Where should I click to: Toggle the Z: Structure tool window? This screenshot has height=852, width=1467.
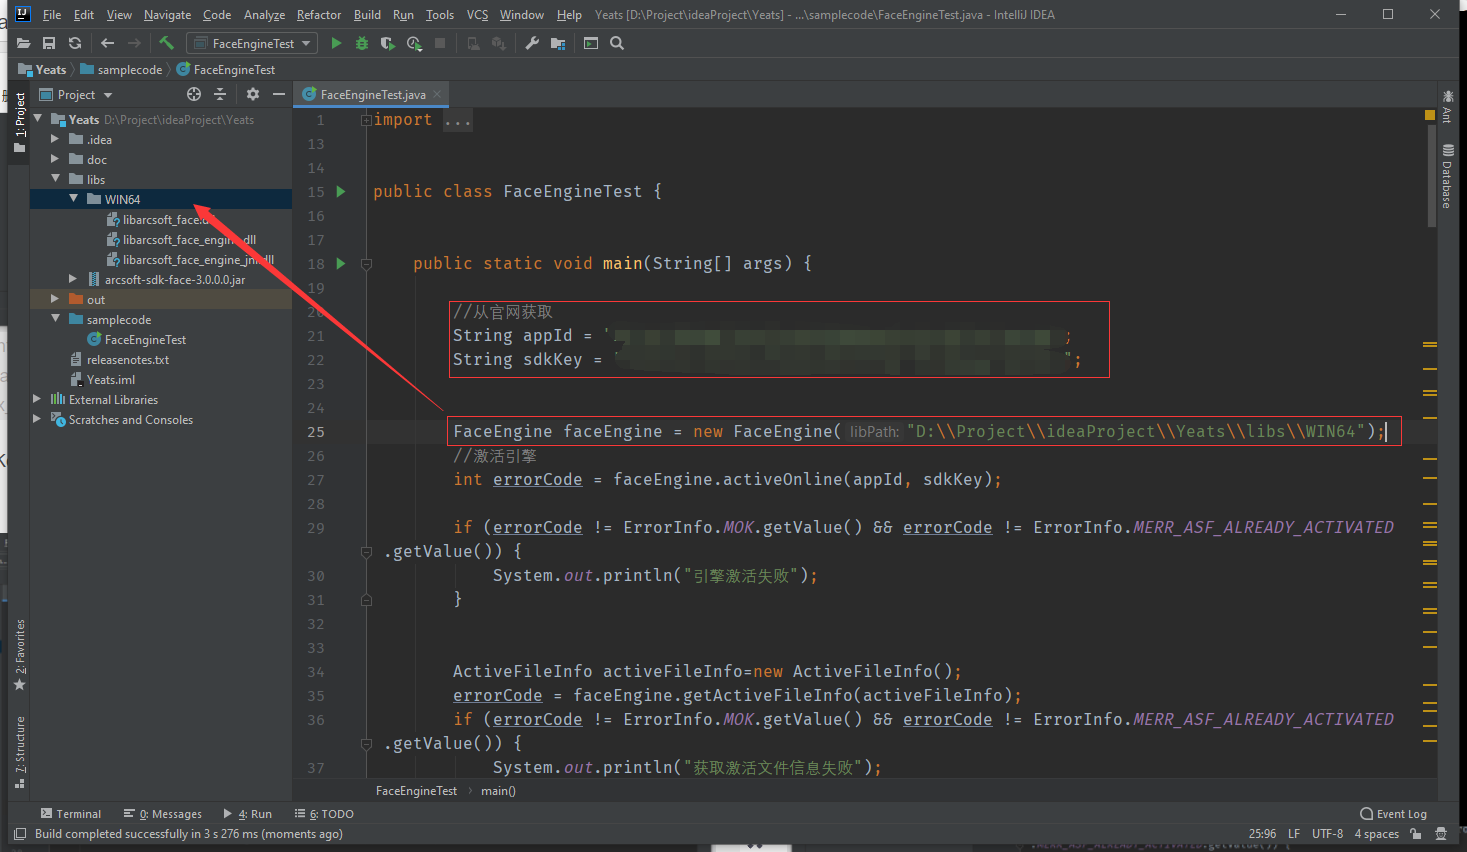(19, 752)
